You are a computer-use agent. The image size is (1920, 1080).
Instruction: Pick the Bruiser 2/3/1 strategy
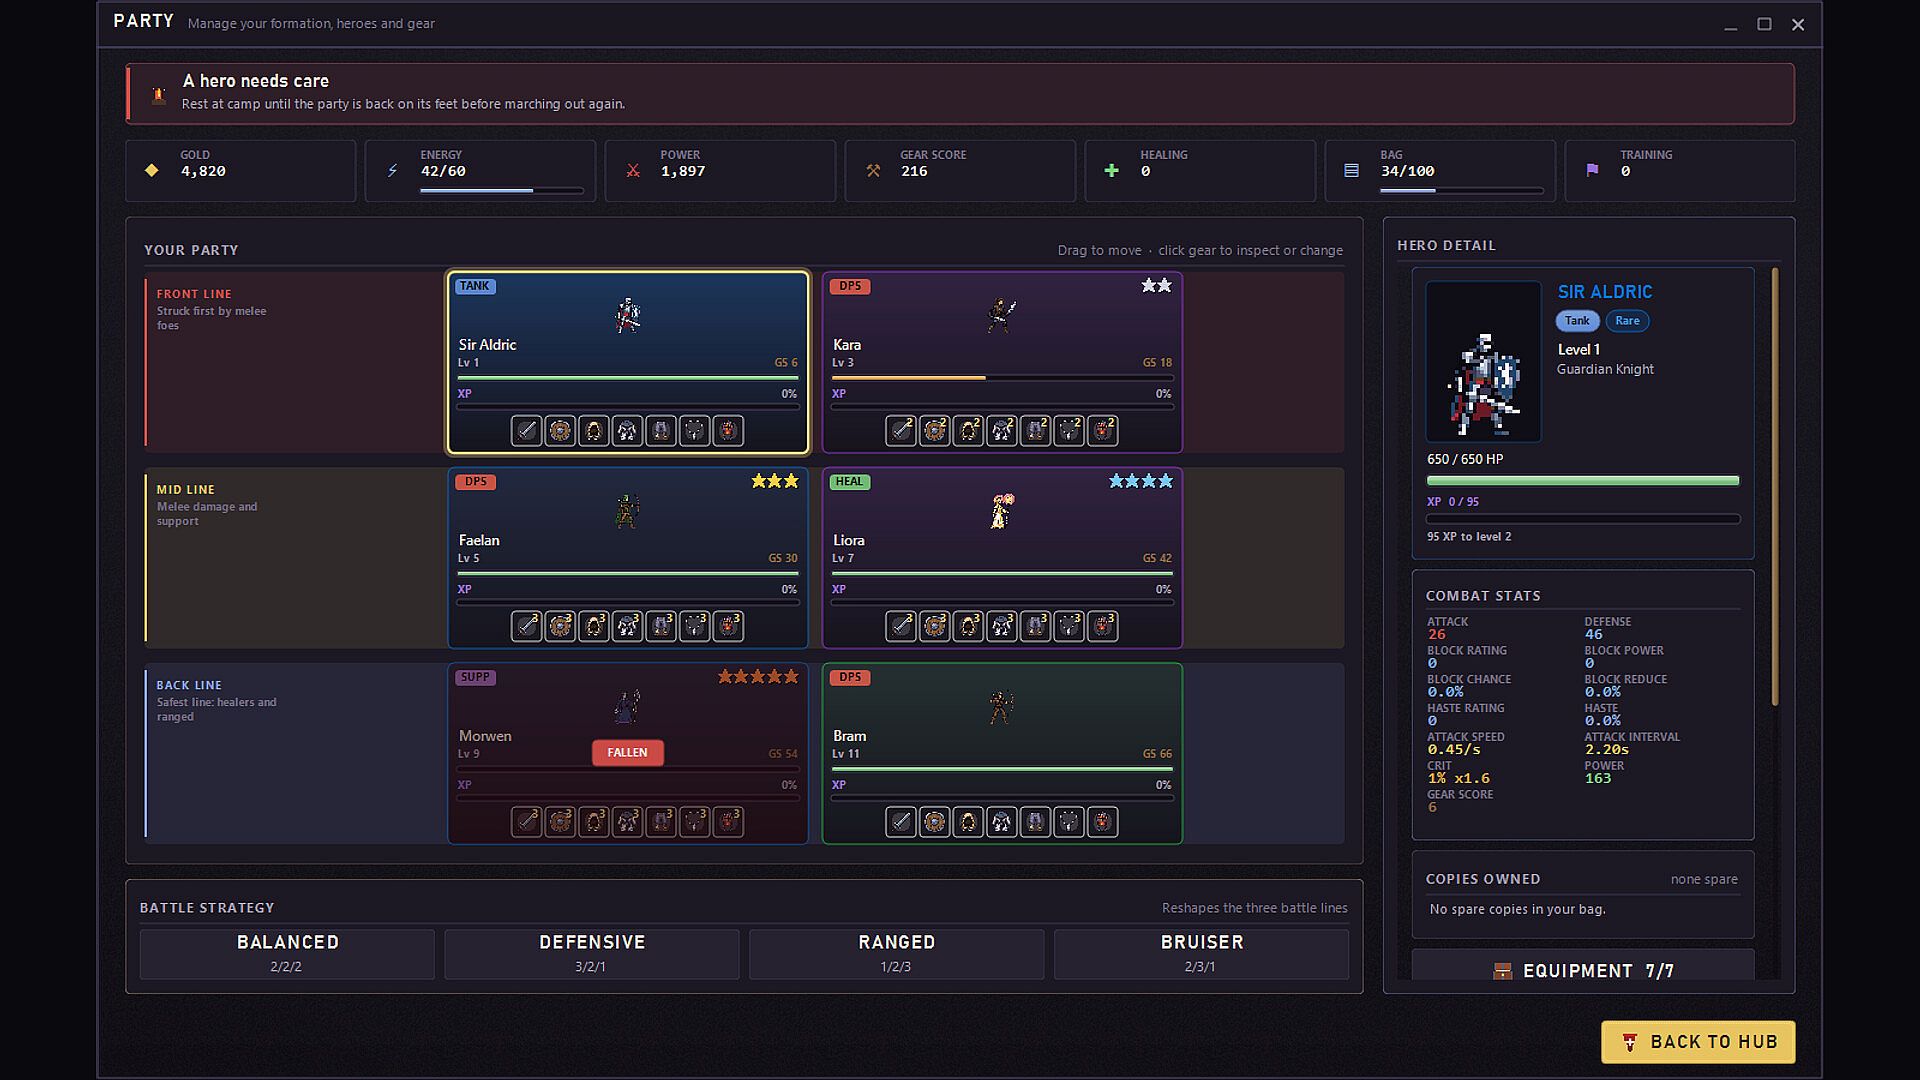[x=1201, y=954]
